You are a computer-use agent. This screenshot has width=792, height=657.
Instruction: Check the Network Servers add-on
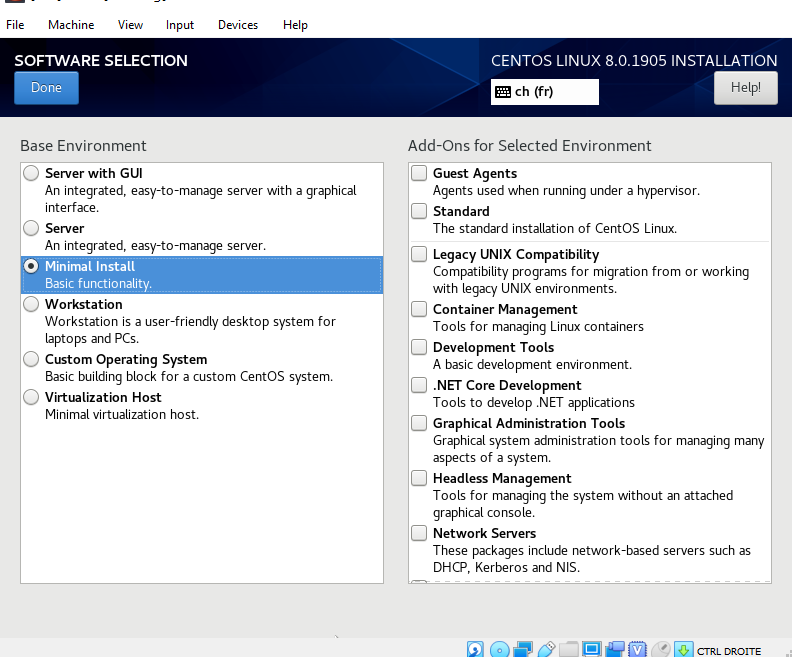click(419, 534)
